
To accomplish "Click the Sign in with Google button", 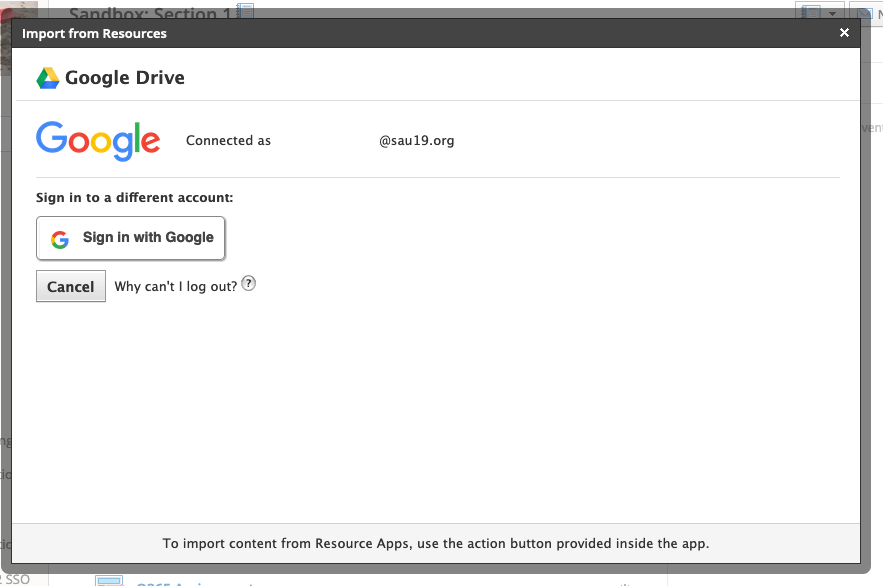I will pyautogui.click(x=131, y=238).
